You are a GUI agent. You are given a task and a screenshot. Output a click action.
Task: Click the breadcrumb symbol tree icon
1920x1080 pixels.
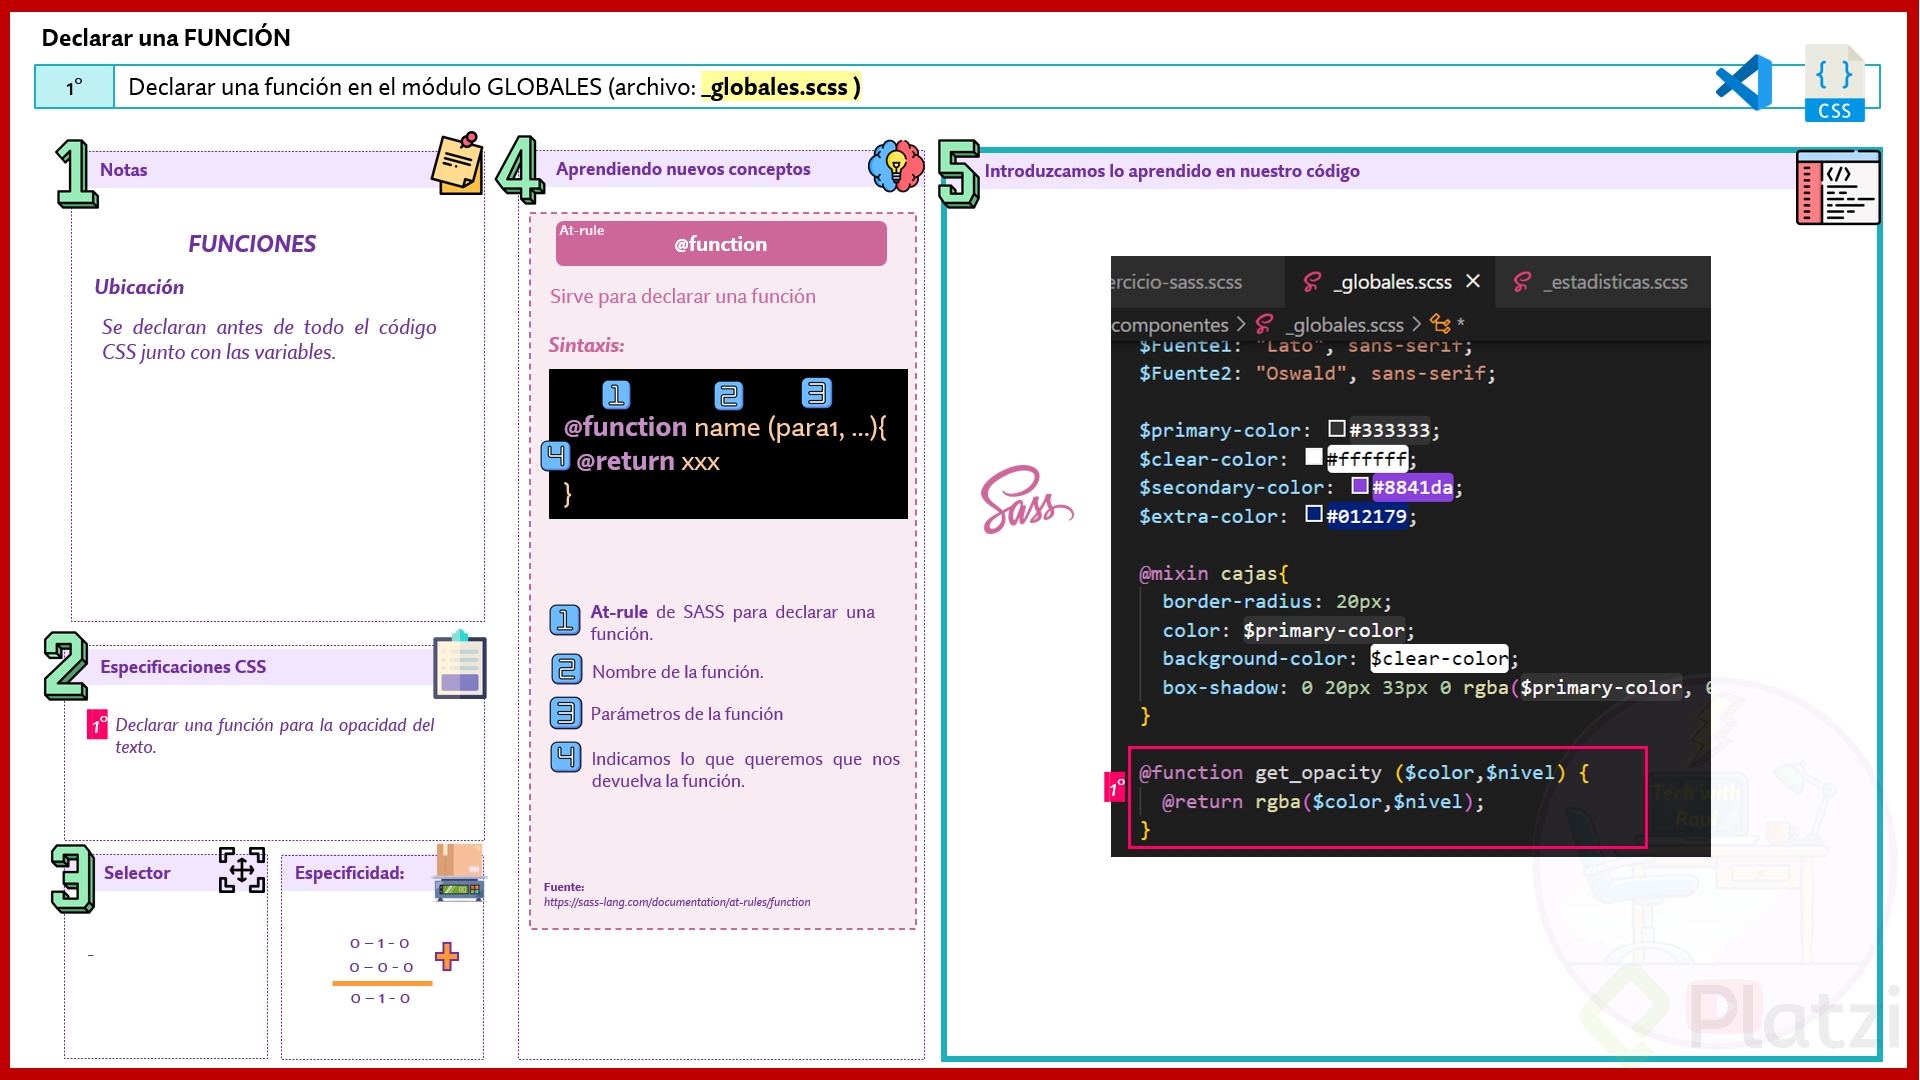1440,323
